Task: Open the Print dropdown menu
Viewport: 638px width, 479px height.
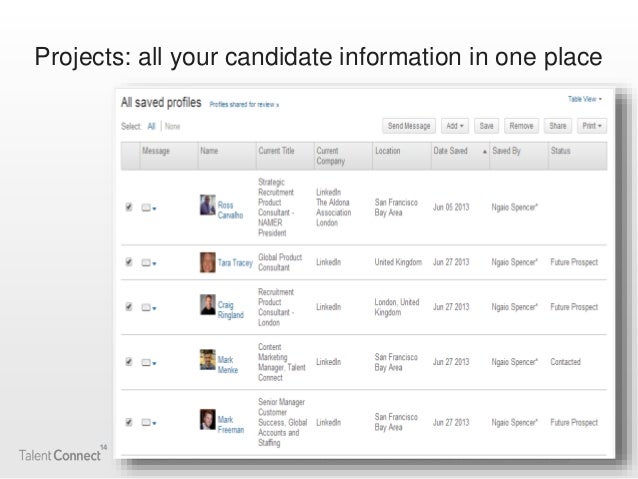Action: 591,126
